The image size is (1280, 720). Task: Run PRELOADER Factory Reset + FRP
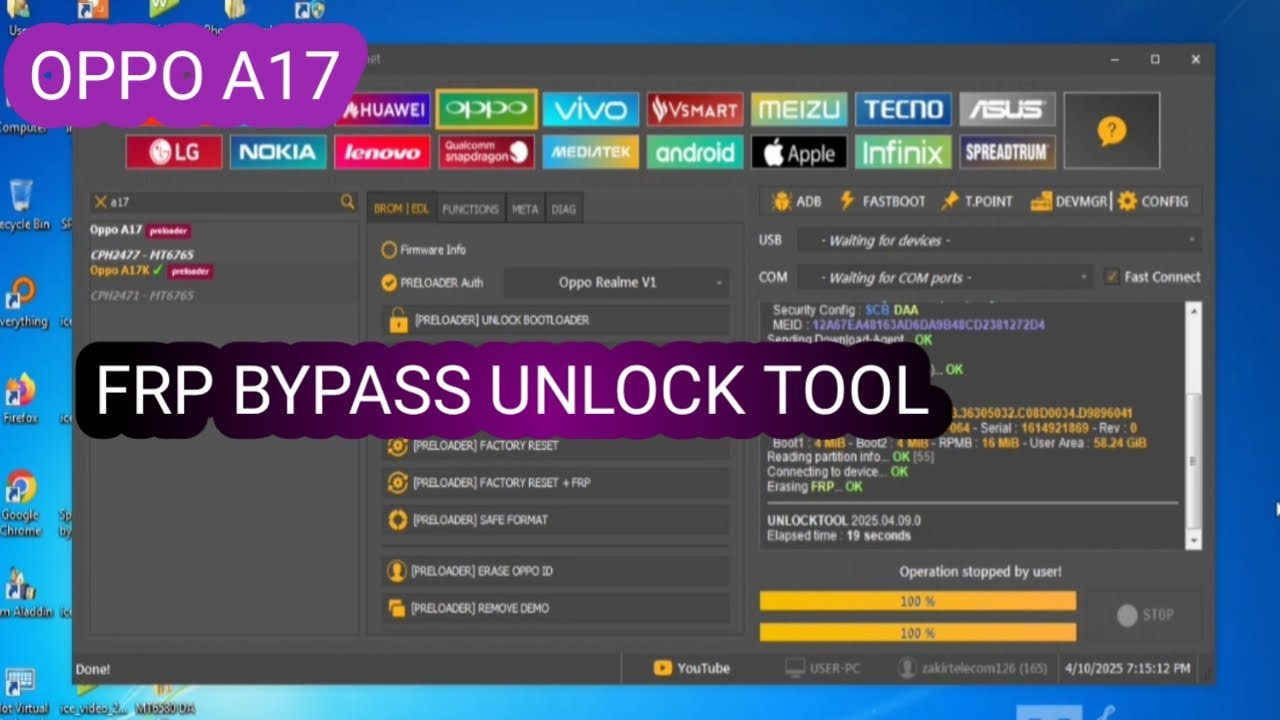click(555, 483)
